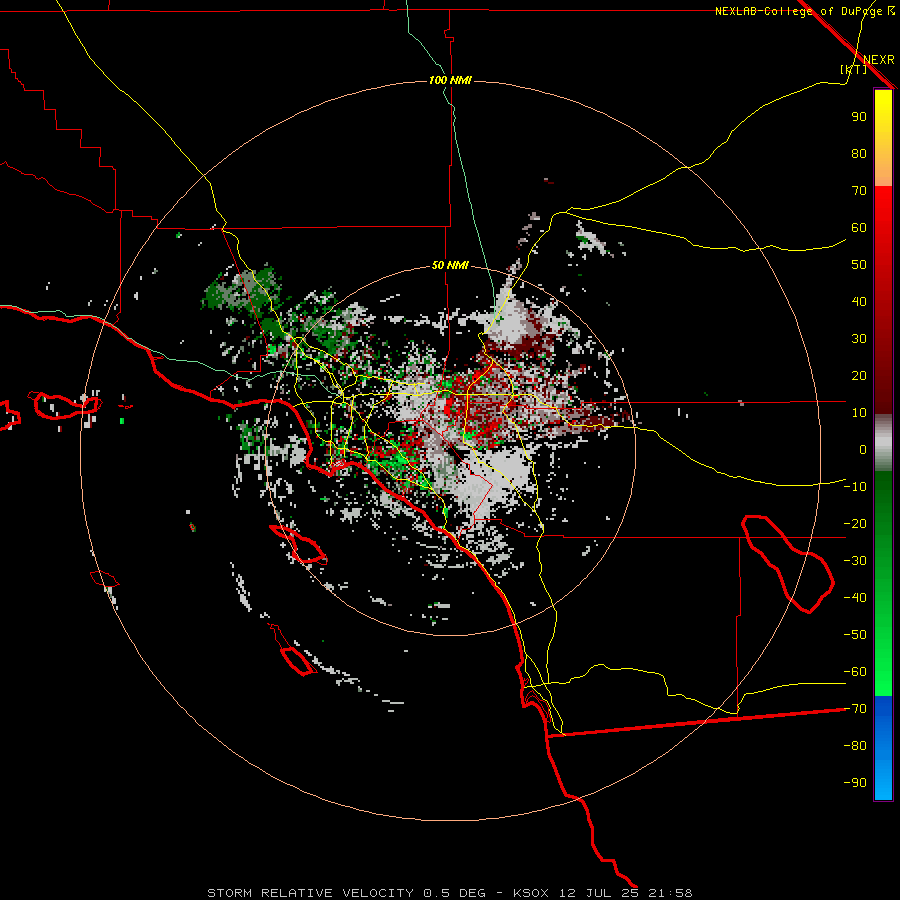
Task: Click the -90 scale value
Action: click(855, 783)
